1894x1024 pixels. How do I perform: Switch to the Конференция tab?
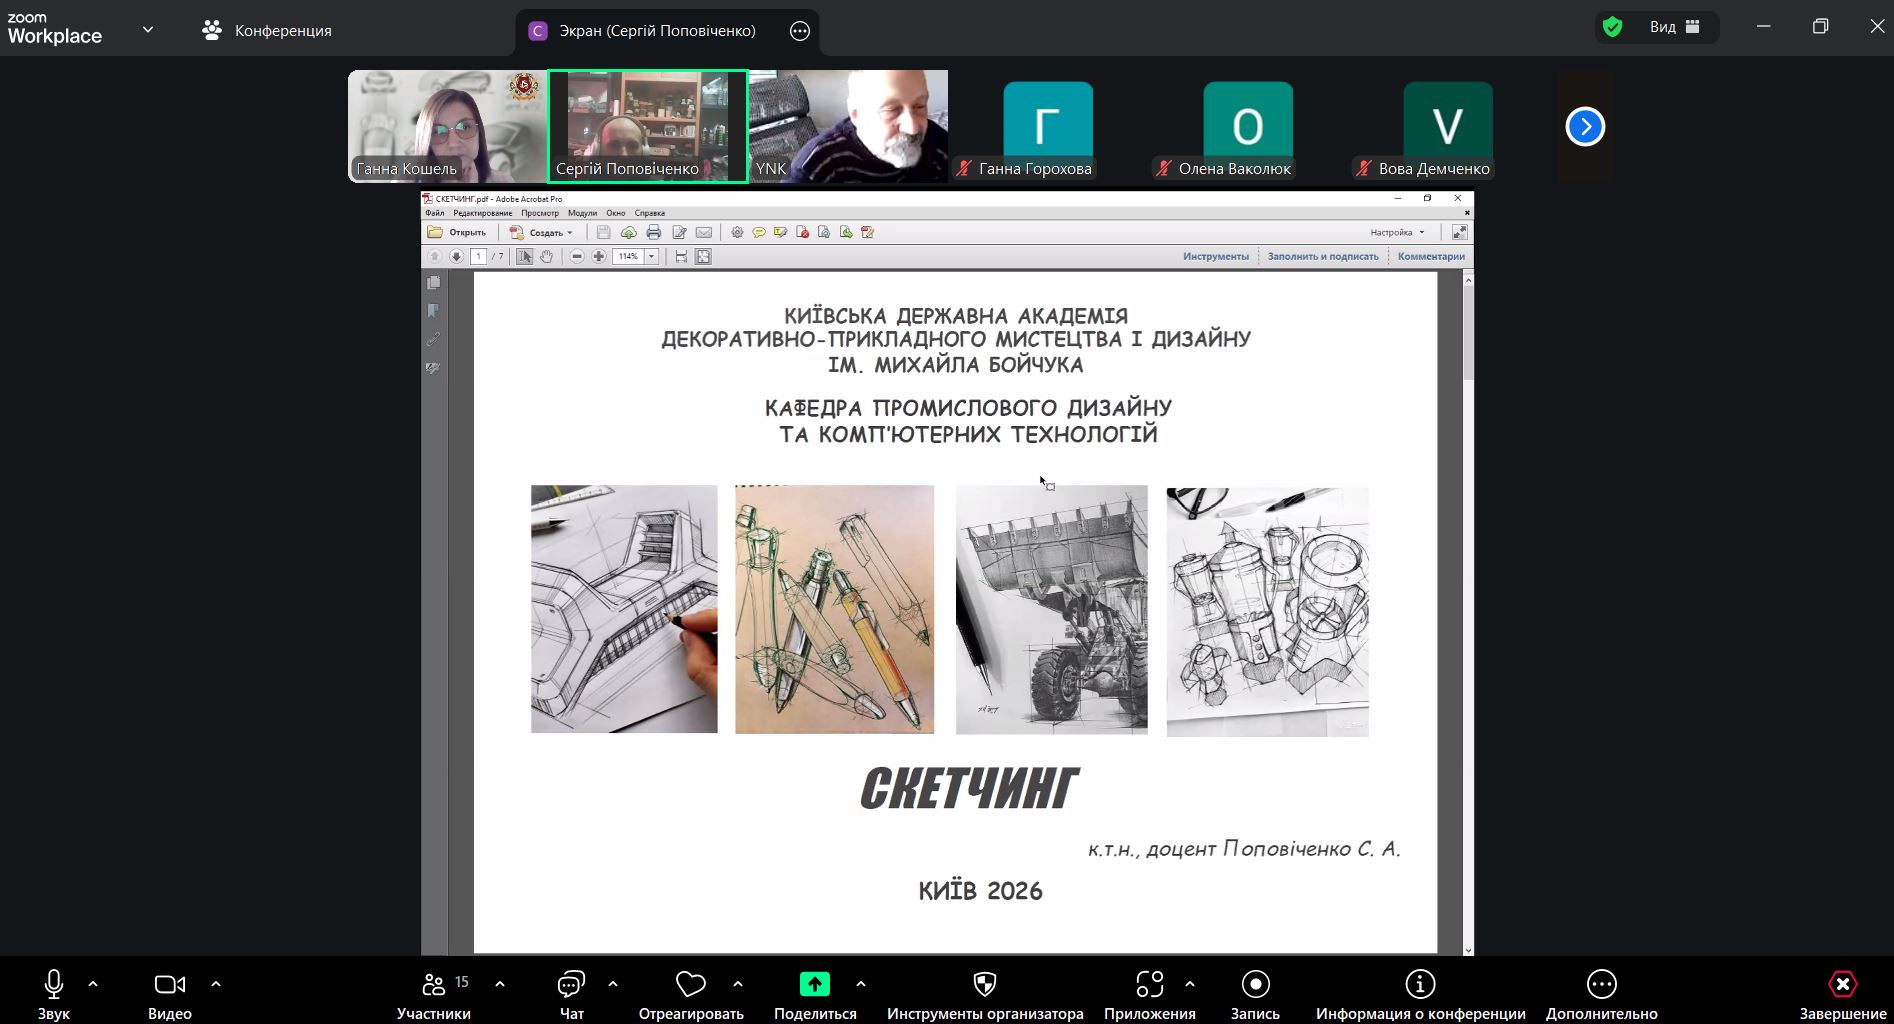[267, 31]
